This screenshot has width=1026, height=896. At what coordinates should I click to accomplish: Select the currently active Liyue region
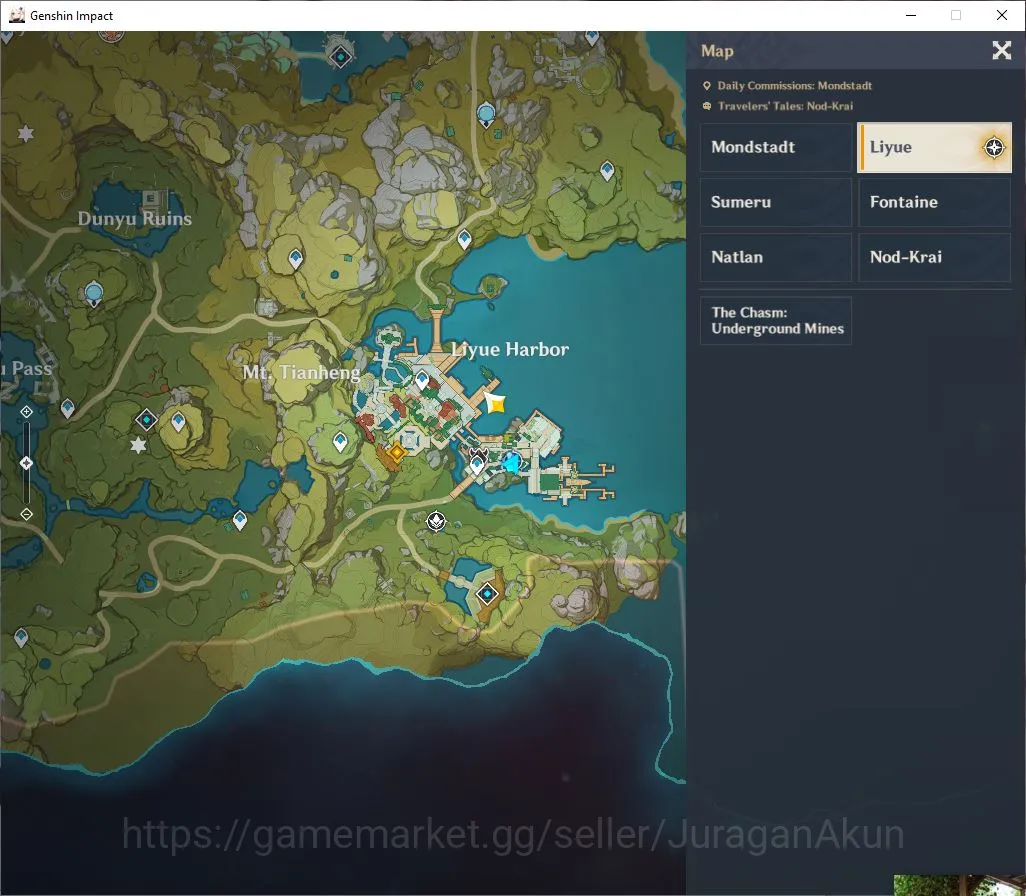pyautogui.click(x=934, y=147)
